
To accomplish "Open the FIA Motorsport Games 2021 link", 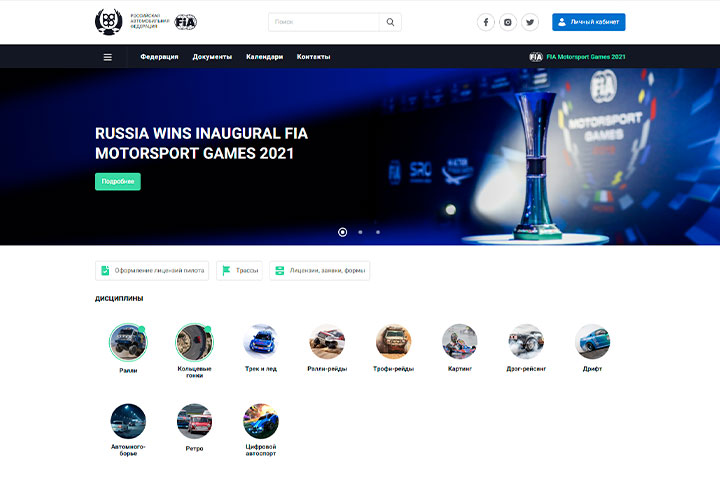I will click(x=586, y=57).
